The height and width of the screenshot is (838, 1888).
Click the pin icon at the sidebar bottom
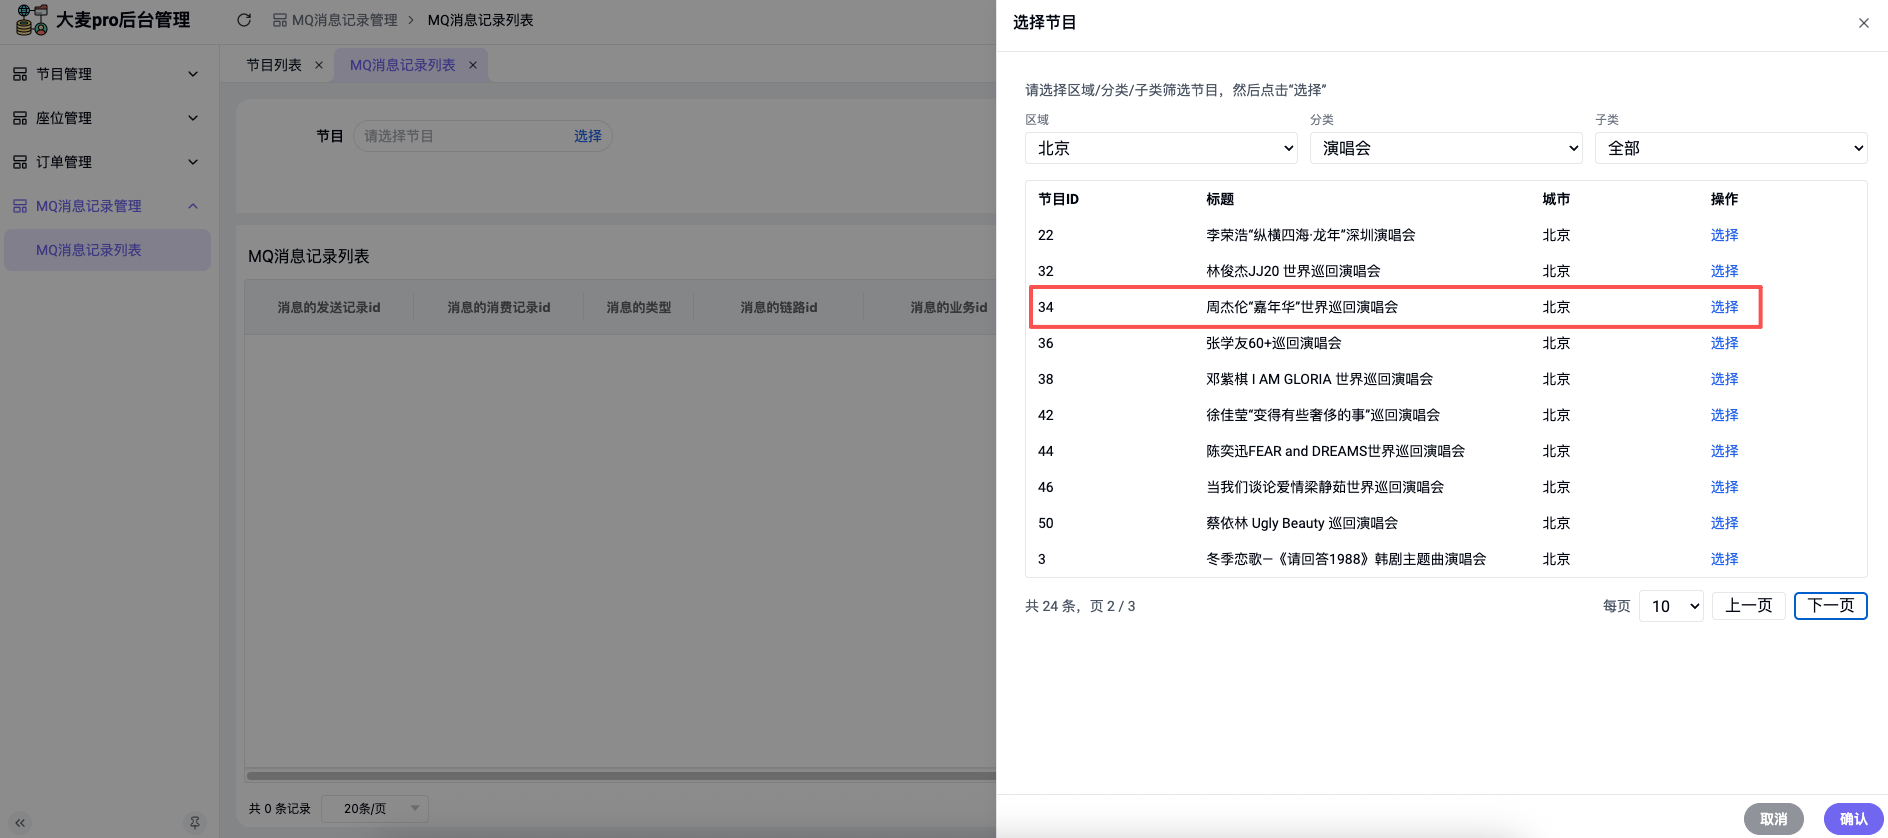pyautogui.click(x=195, y=822)
